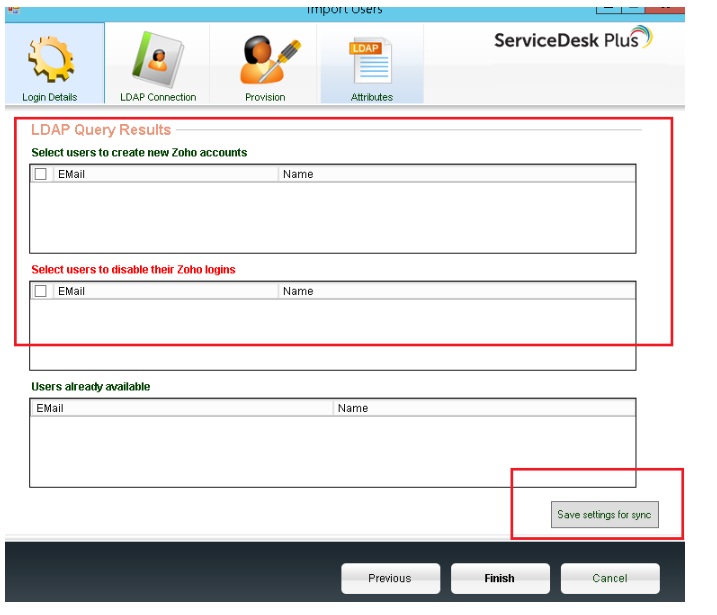
Task: Click inside the empty Users already available list
Action: (332, 451)
